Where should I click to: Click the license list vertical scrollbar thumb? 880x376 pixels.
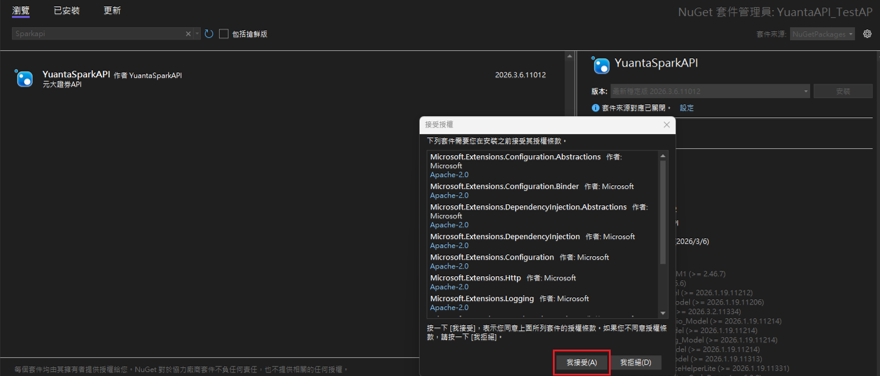(x=663, y=212)
